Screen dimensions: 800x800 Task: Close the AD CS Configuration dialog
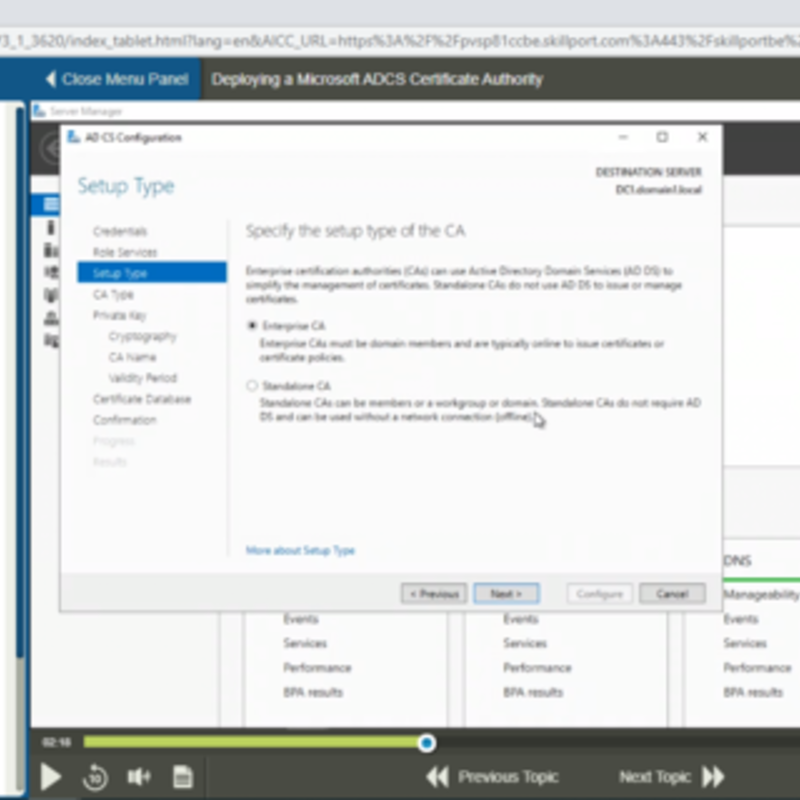pyautogui.click(x=703, y=137)
